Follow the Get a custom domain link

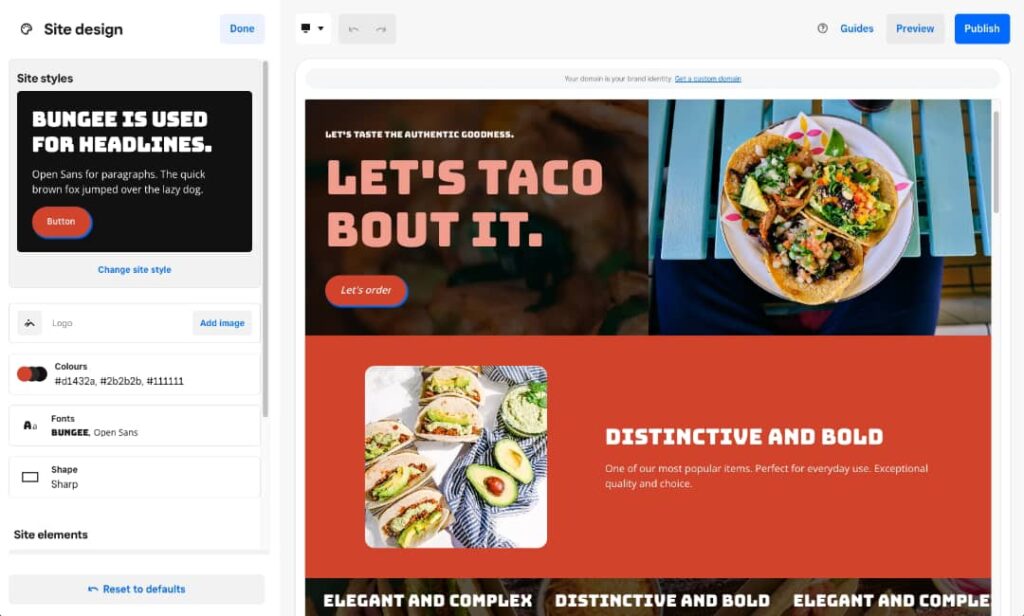708,79
